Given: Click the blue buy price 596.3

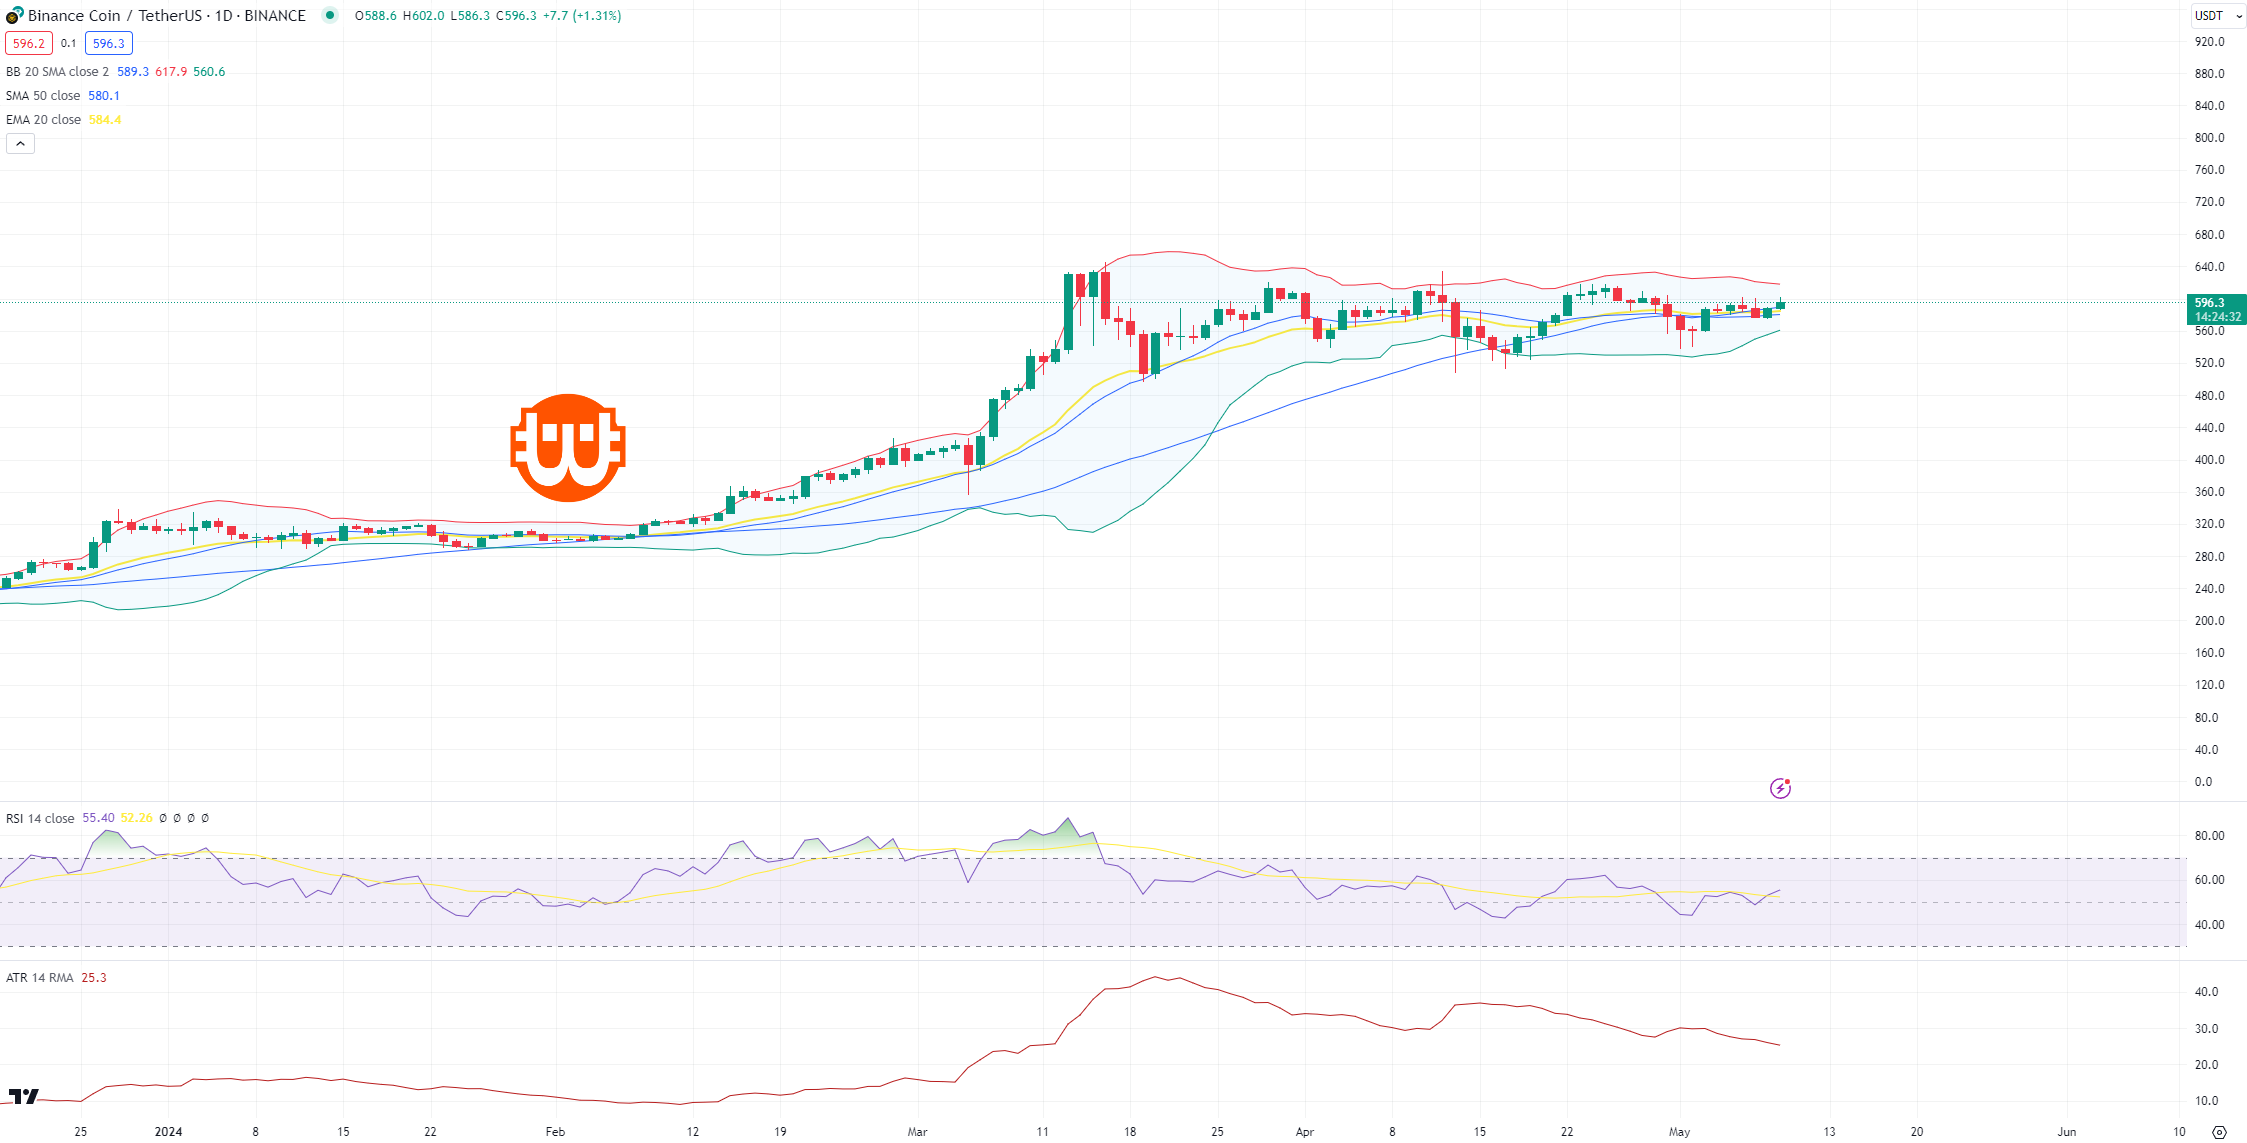Looking at the screenshot, I should click(x=109, y=43).
